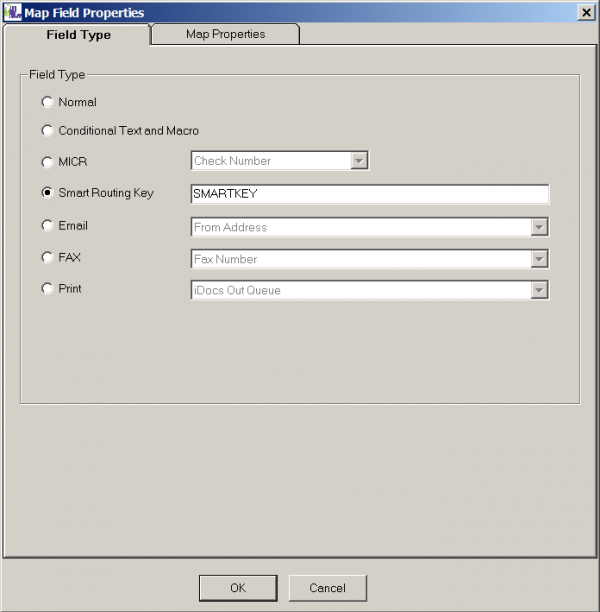Open the iDocs Out Queue dropdown
The width and height of the screenshot is (600, 612).
(x=540, y=290)
